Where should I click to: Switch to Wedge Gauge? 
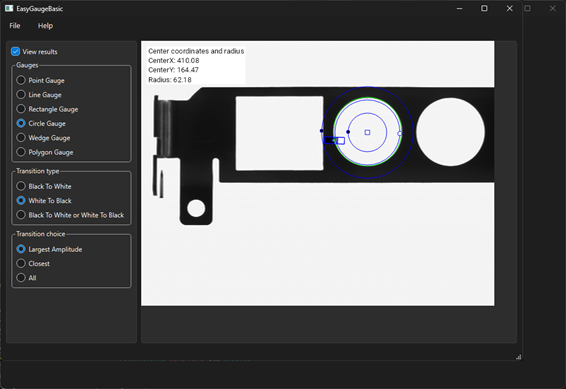21,138
